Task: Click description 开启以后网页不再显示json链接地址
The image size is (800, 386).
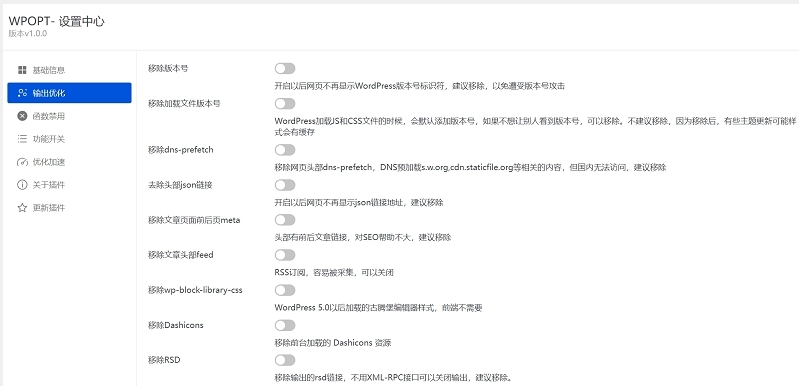Action: pos(359,202)
